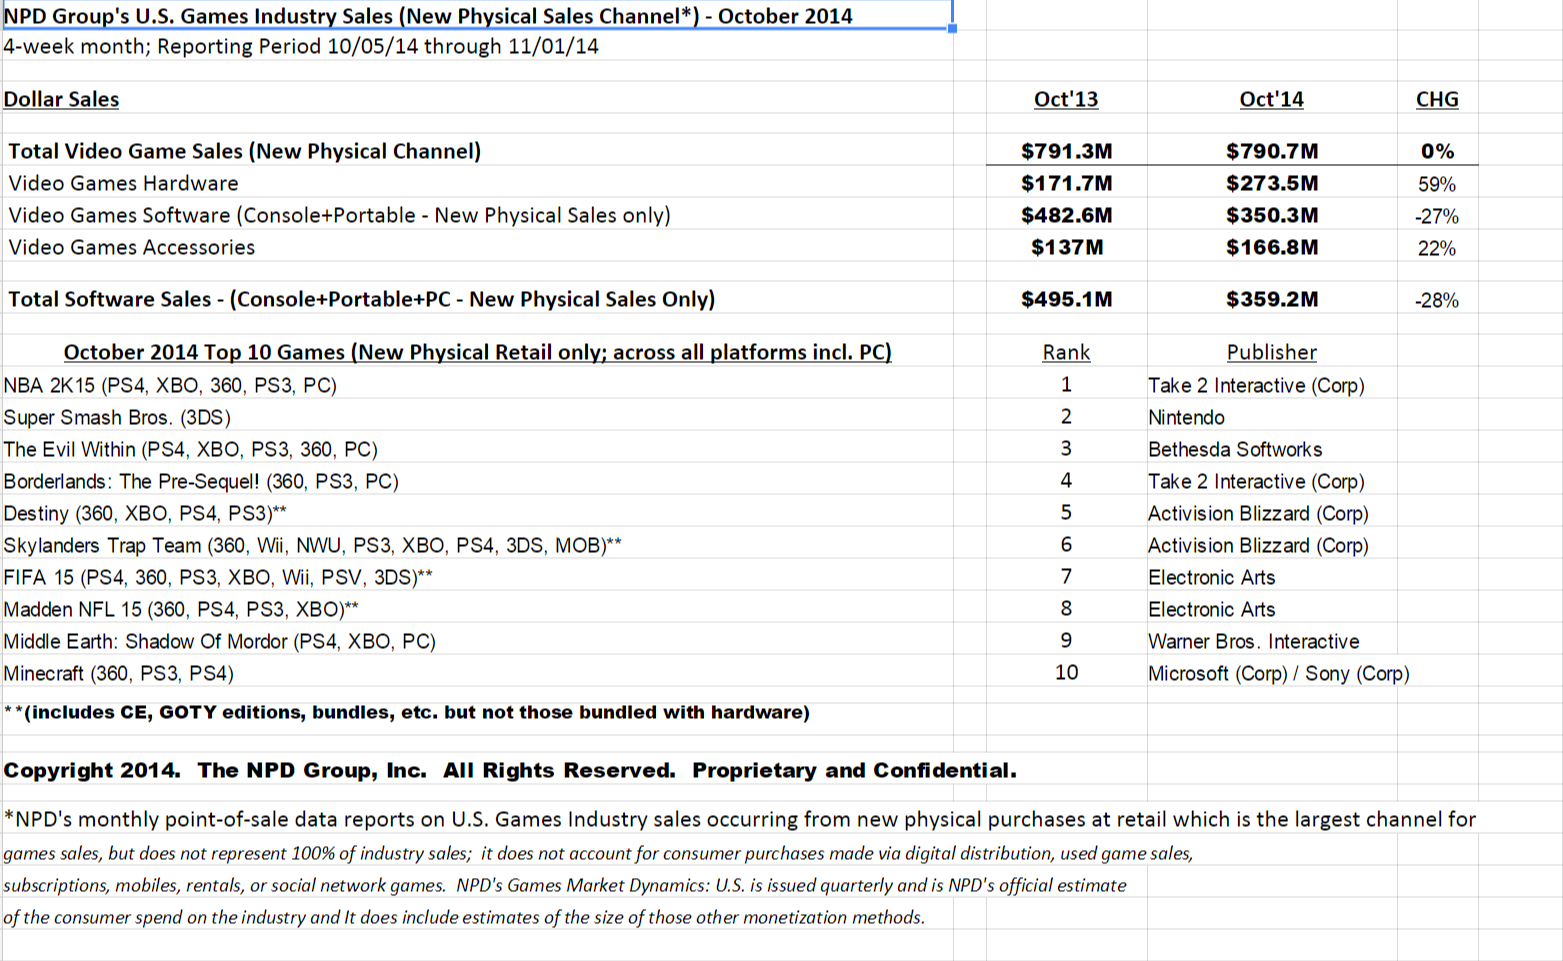Click the 'games sales, but does not represent' line
Viewport: 1563px width, 961px height.
click(x=598, y=853)
